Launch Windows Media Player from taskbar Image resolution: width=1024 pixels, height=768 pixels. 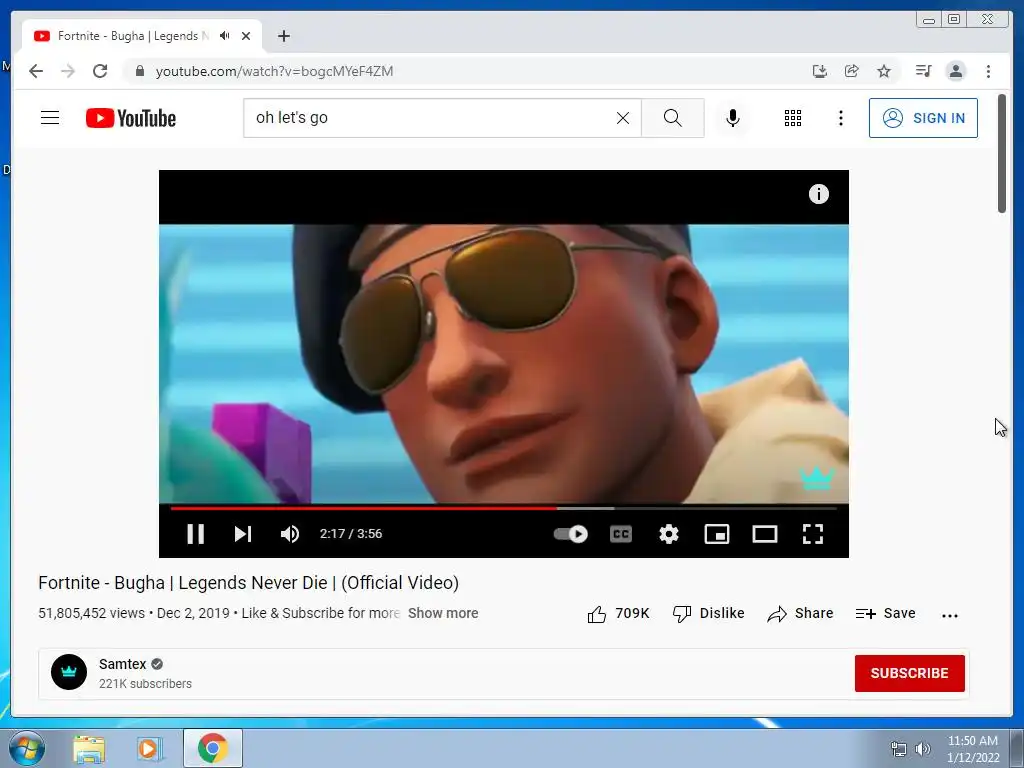[x=149, y=749]
